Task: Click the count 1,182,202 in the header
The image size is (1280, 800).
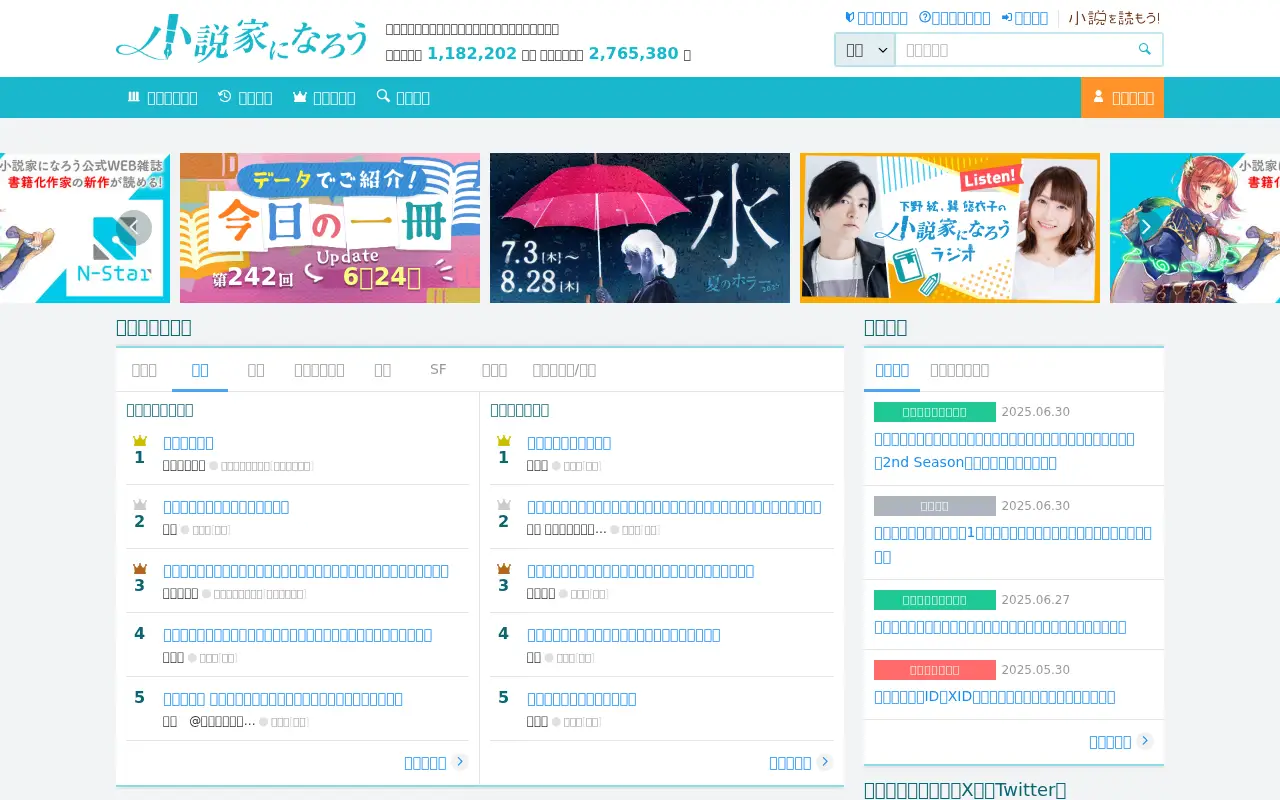Action: pyautogui.click(x=472, y=54)
